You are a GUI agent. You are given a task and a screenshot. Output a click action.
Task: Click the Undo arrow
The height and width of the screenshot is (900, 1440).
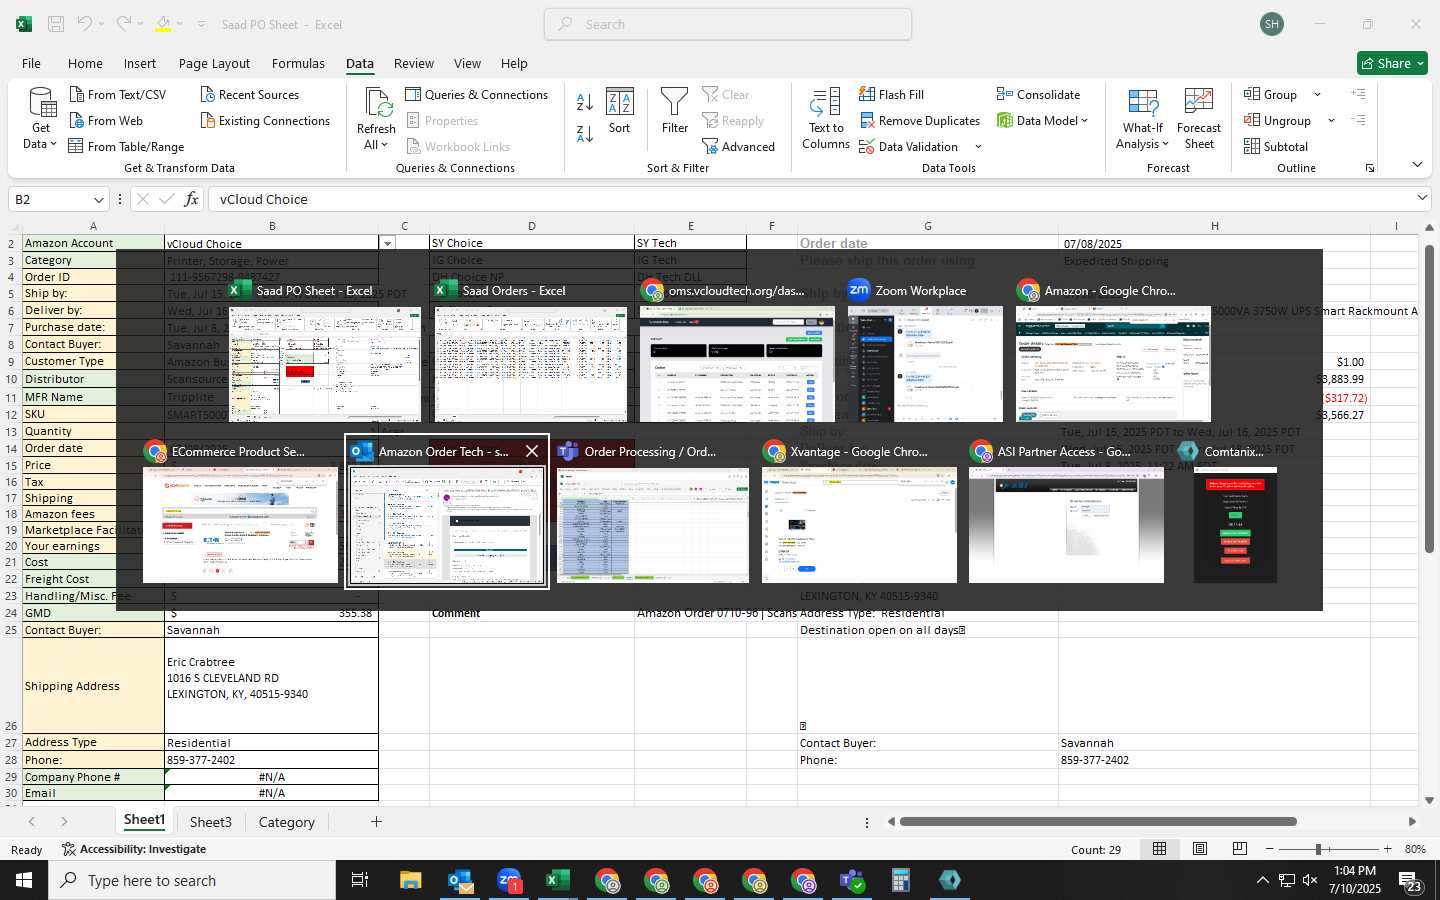[x=85, y=24]
